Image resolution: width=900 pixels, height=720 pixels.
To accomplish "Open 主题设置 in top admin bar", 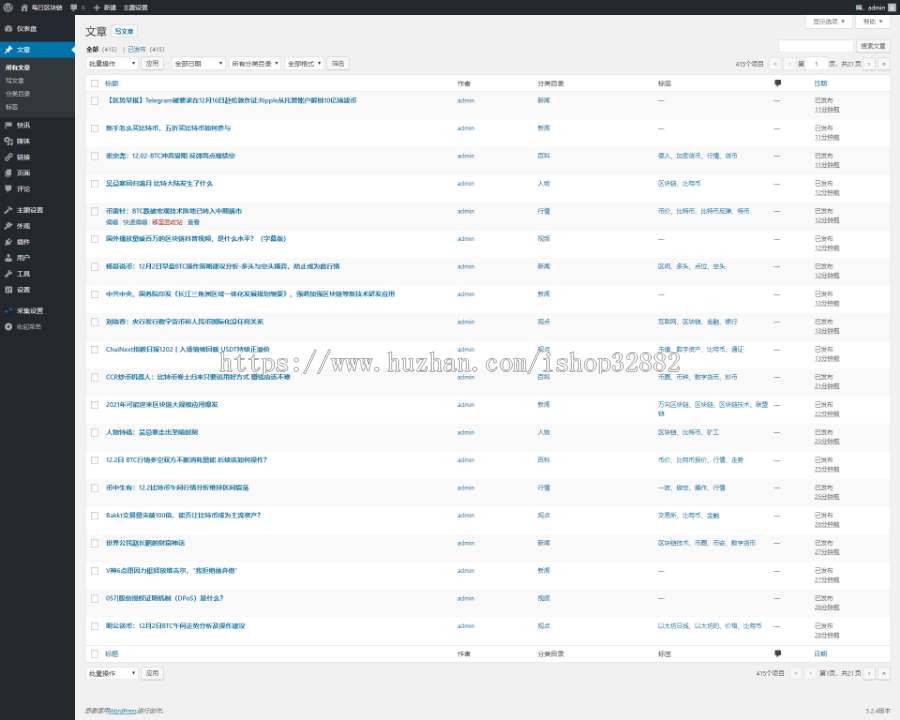I will tap(135, 7).
